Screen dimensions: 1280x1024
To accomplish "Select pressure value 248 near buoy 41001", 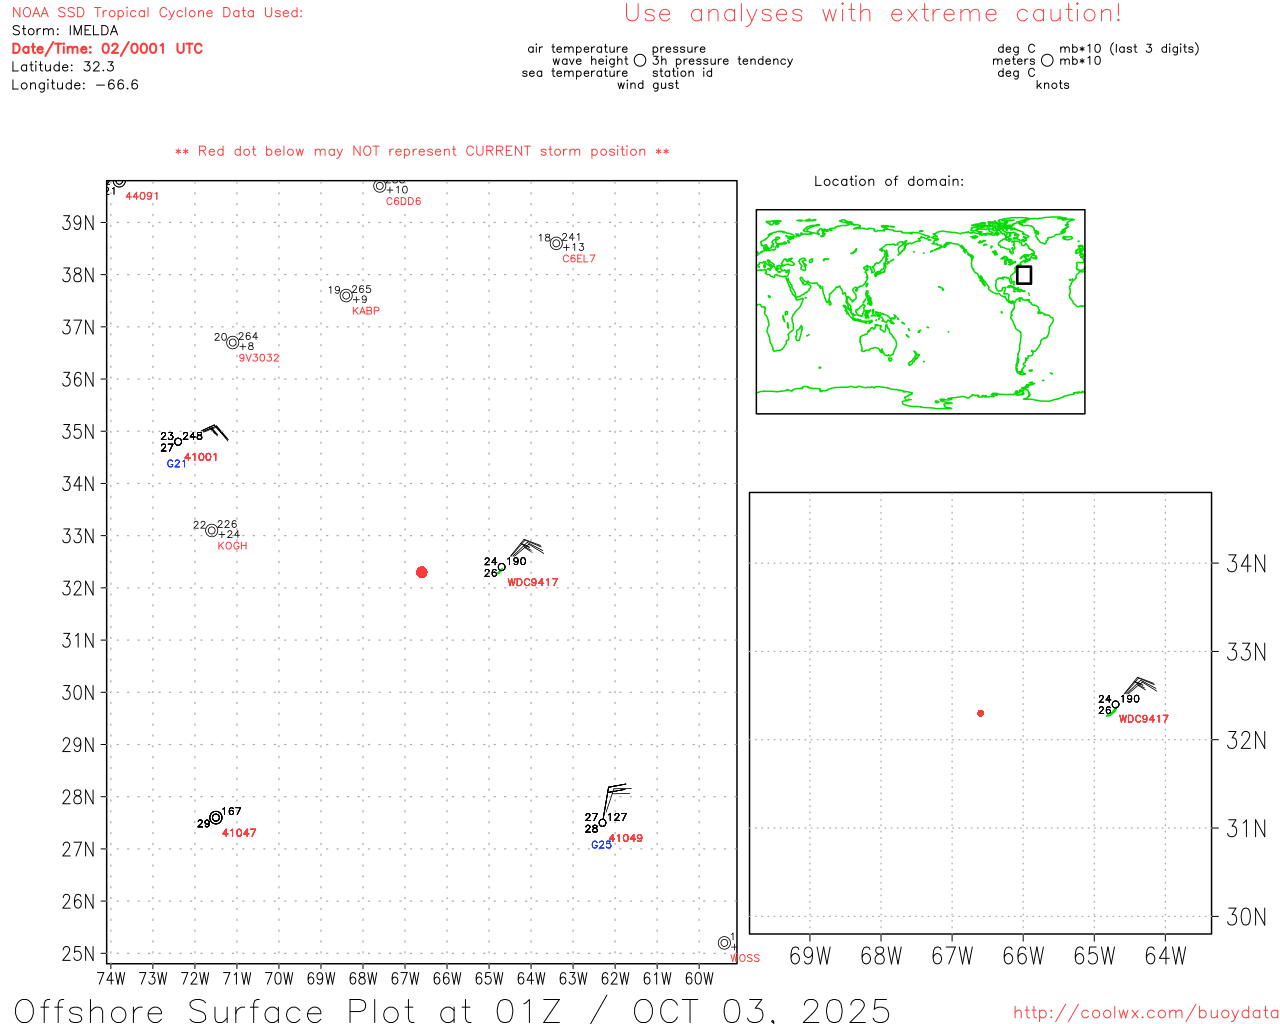I will [x=193, y=436].
